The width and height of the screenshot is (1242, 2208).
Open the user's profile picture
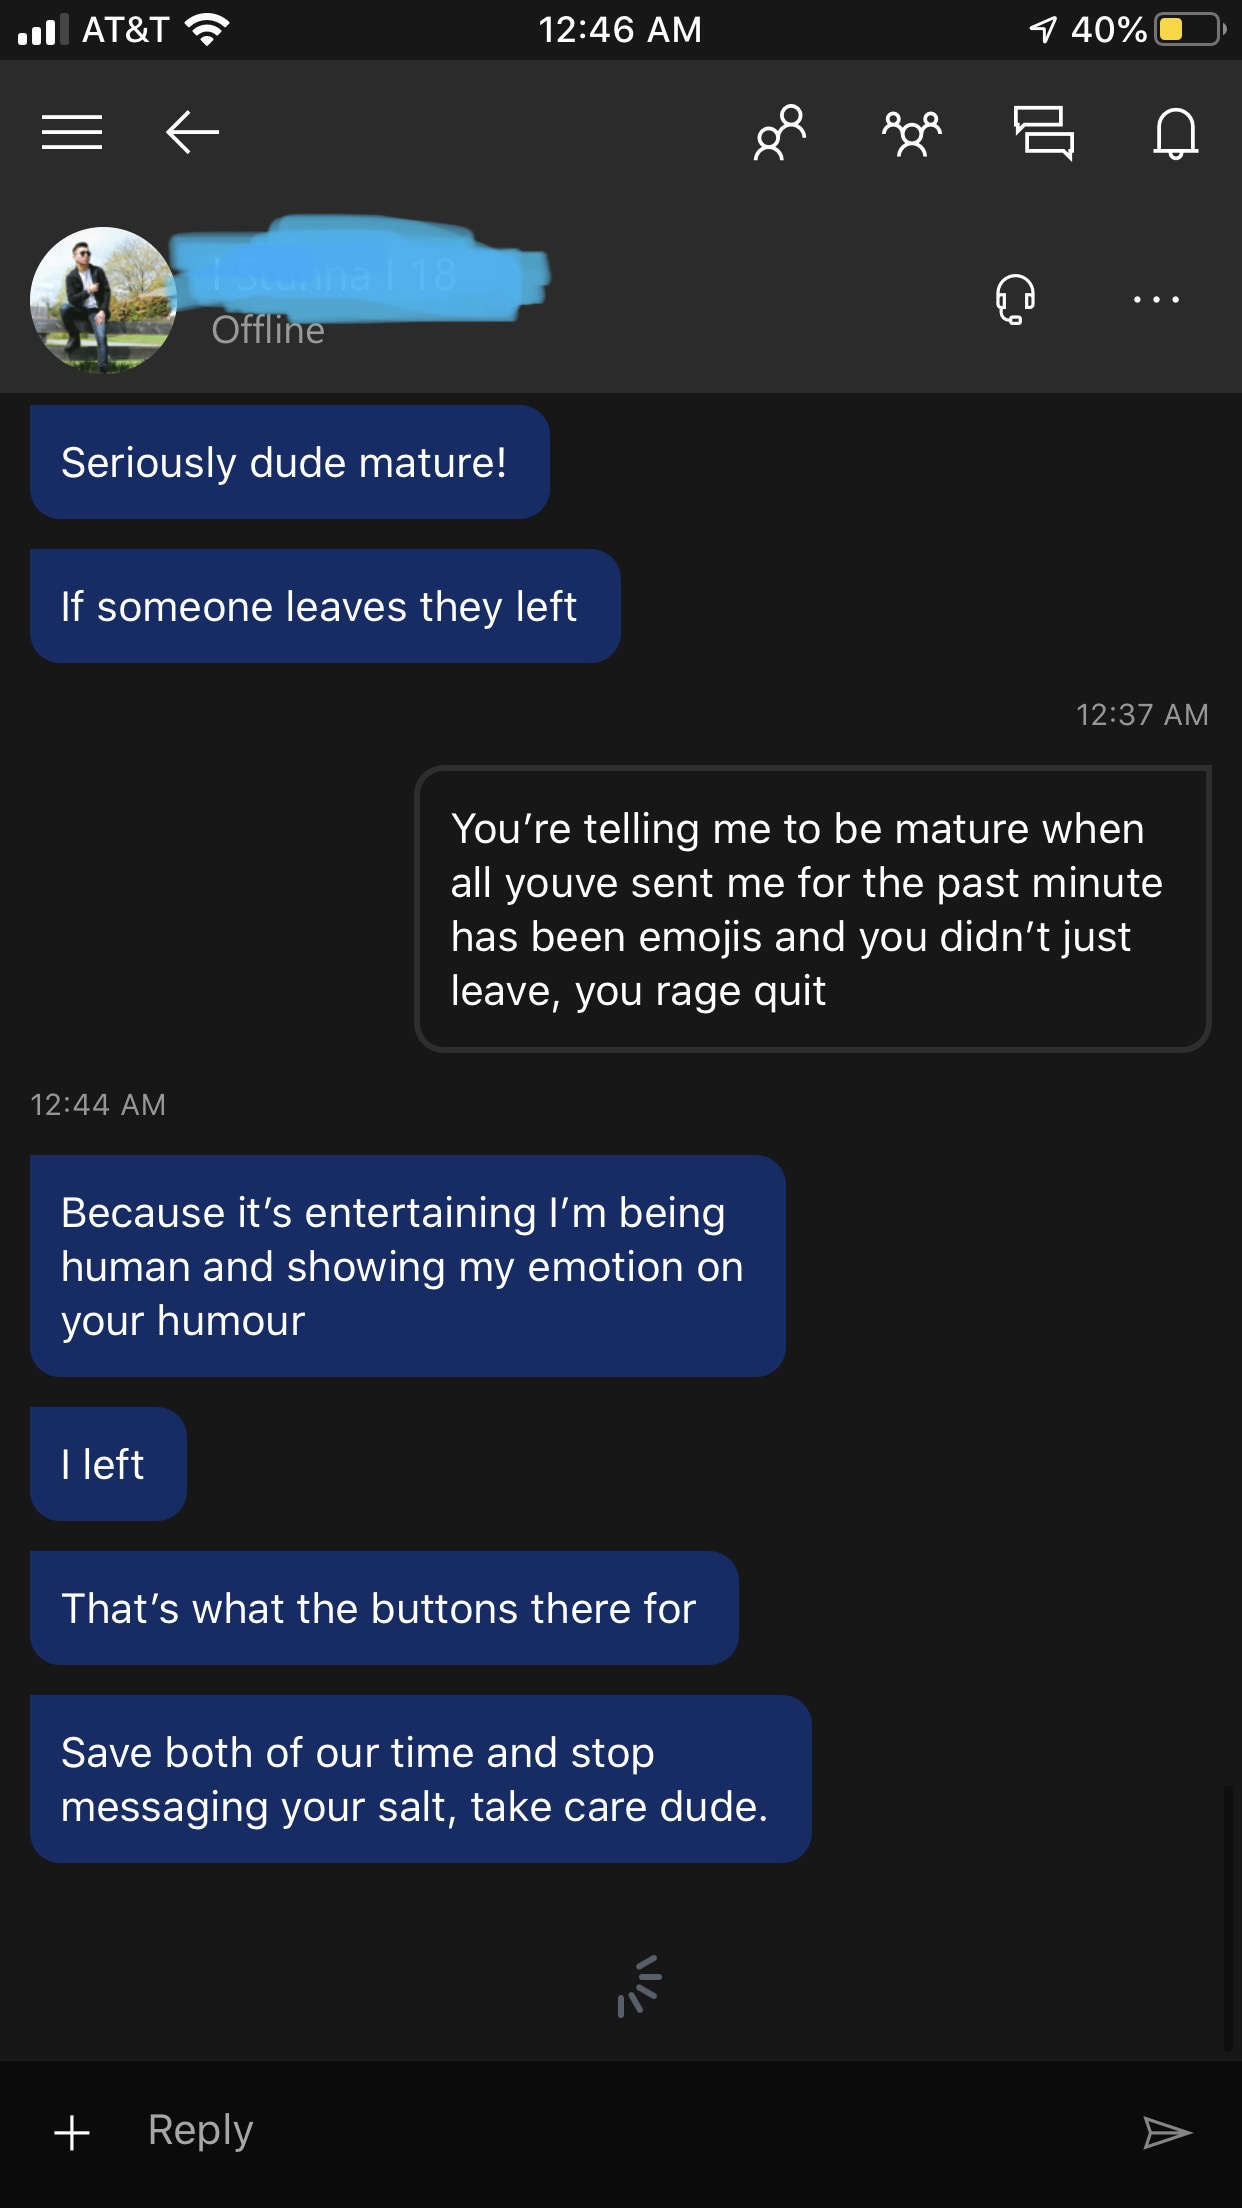click(x=103, y=300)
